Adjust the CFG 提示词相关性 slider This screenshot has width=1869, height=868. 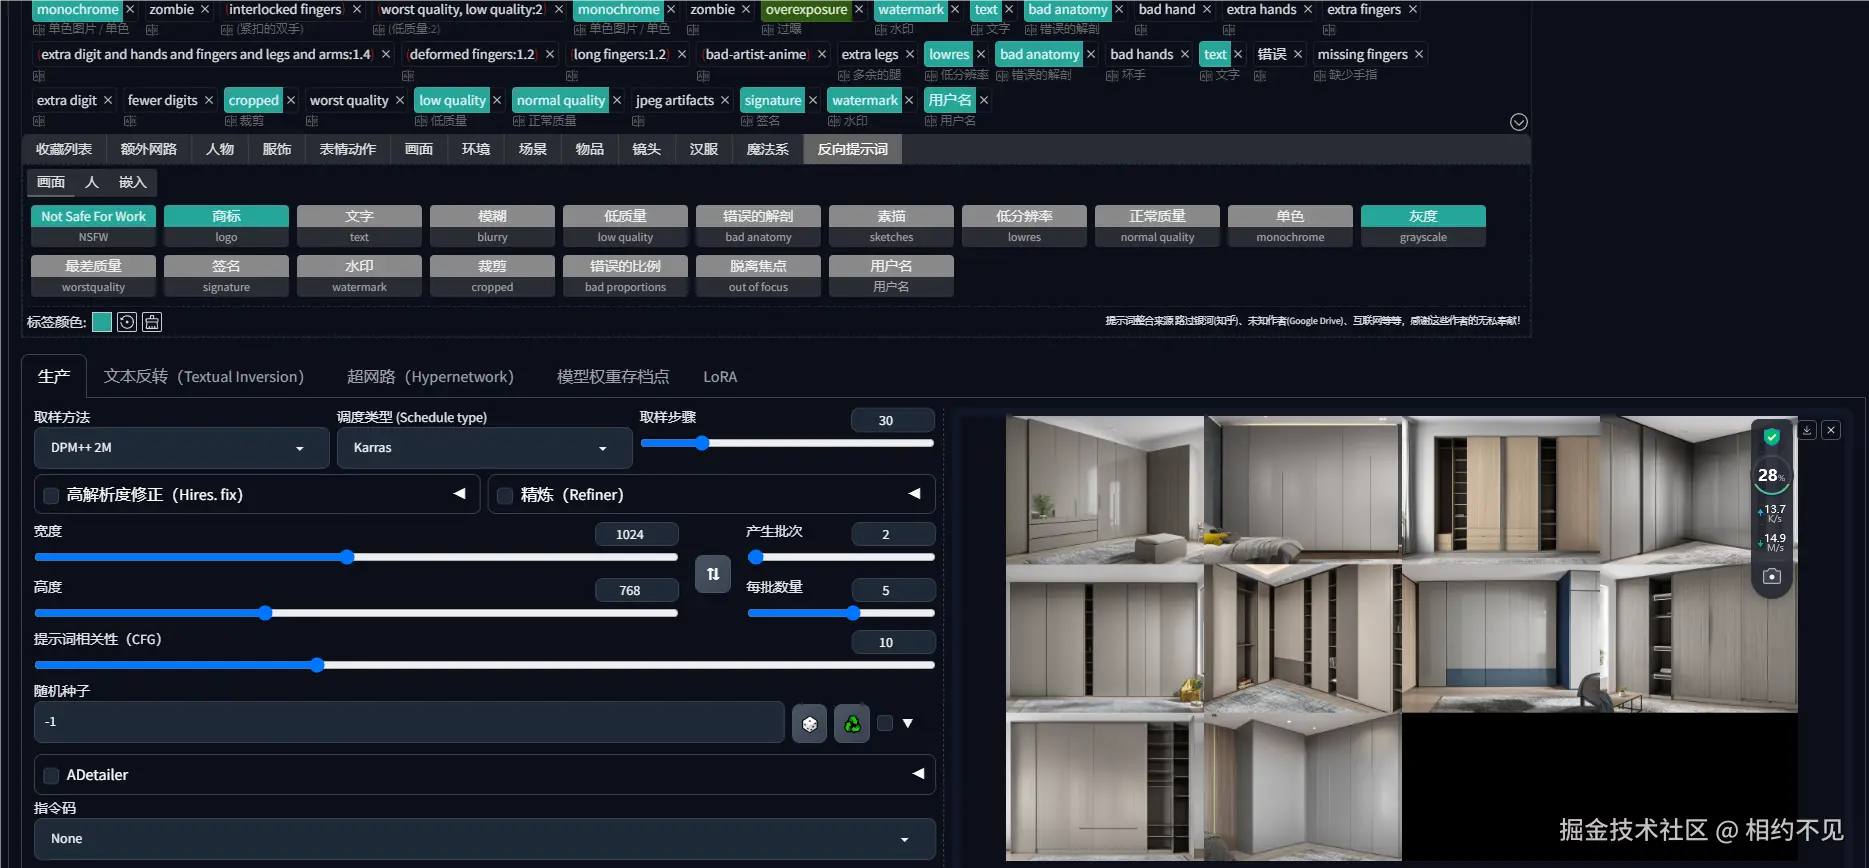(x=485, y=665)
